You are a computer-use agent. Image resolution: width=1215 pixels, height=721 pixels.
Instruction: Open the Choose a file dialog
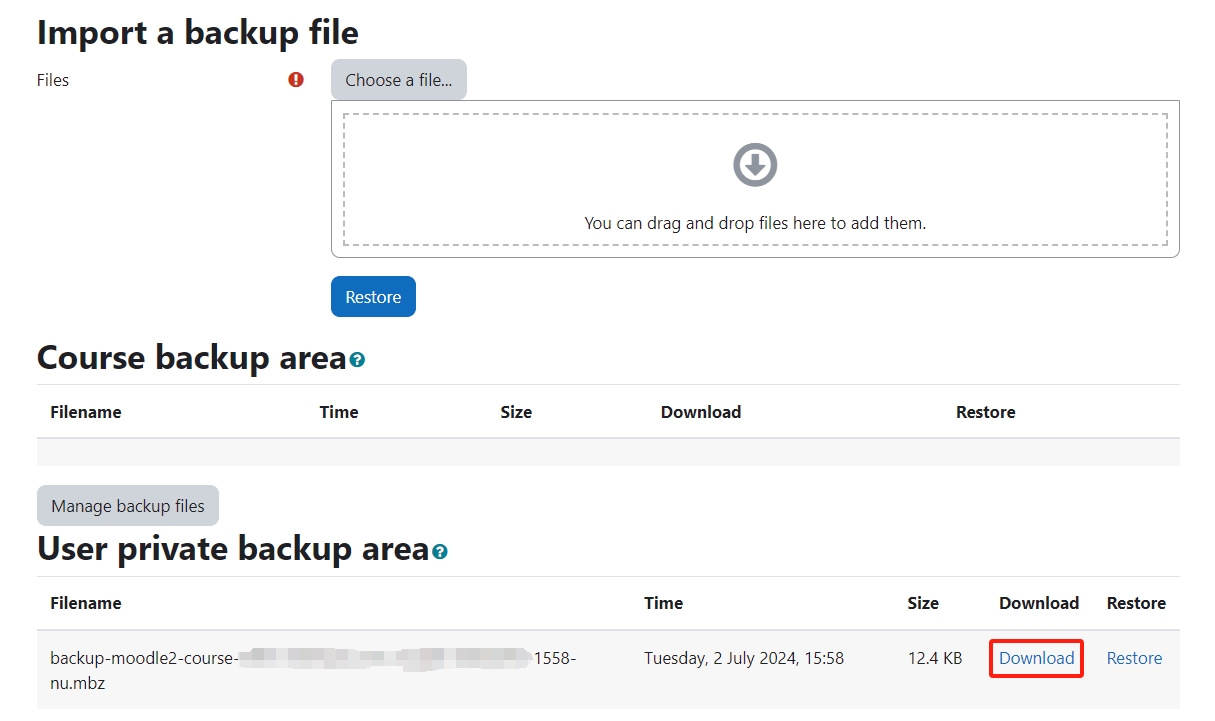pyautogui.click(x=398, y=79)
